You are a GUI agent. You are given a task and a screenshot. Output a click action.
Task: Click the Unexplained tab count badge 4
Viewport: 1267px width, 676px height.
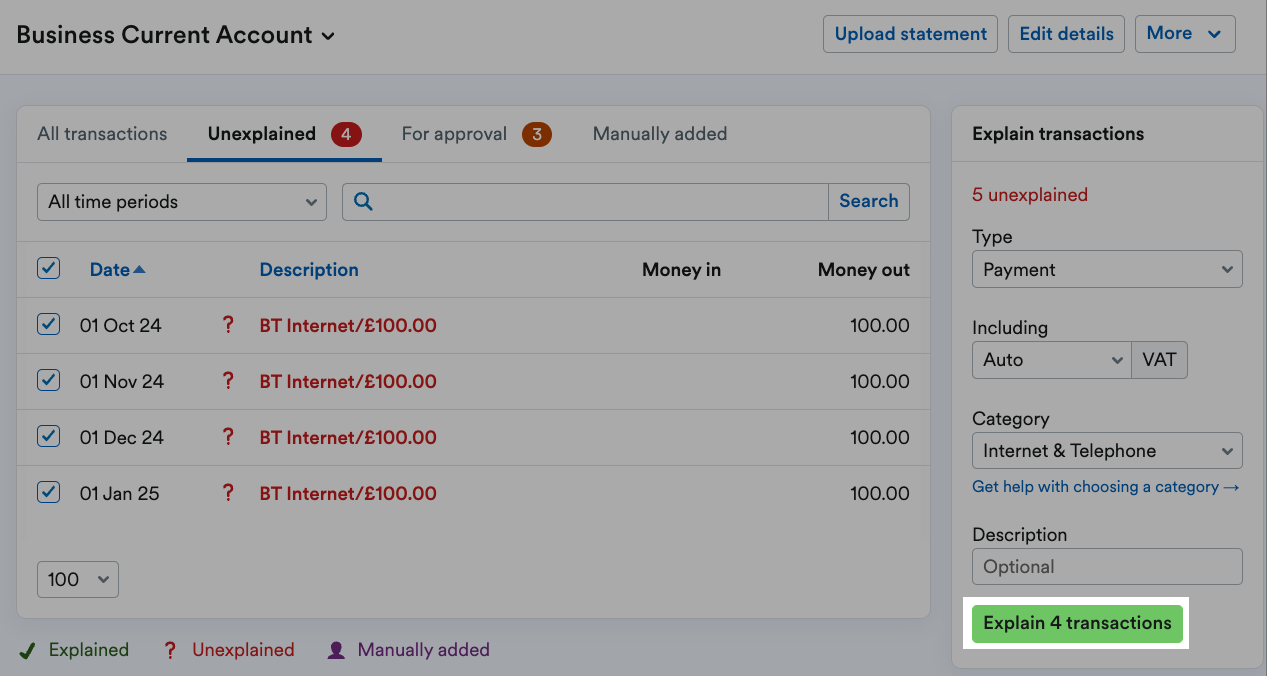click(346, 134)
